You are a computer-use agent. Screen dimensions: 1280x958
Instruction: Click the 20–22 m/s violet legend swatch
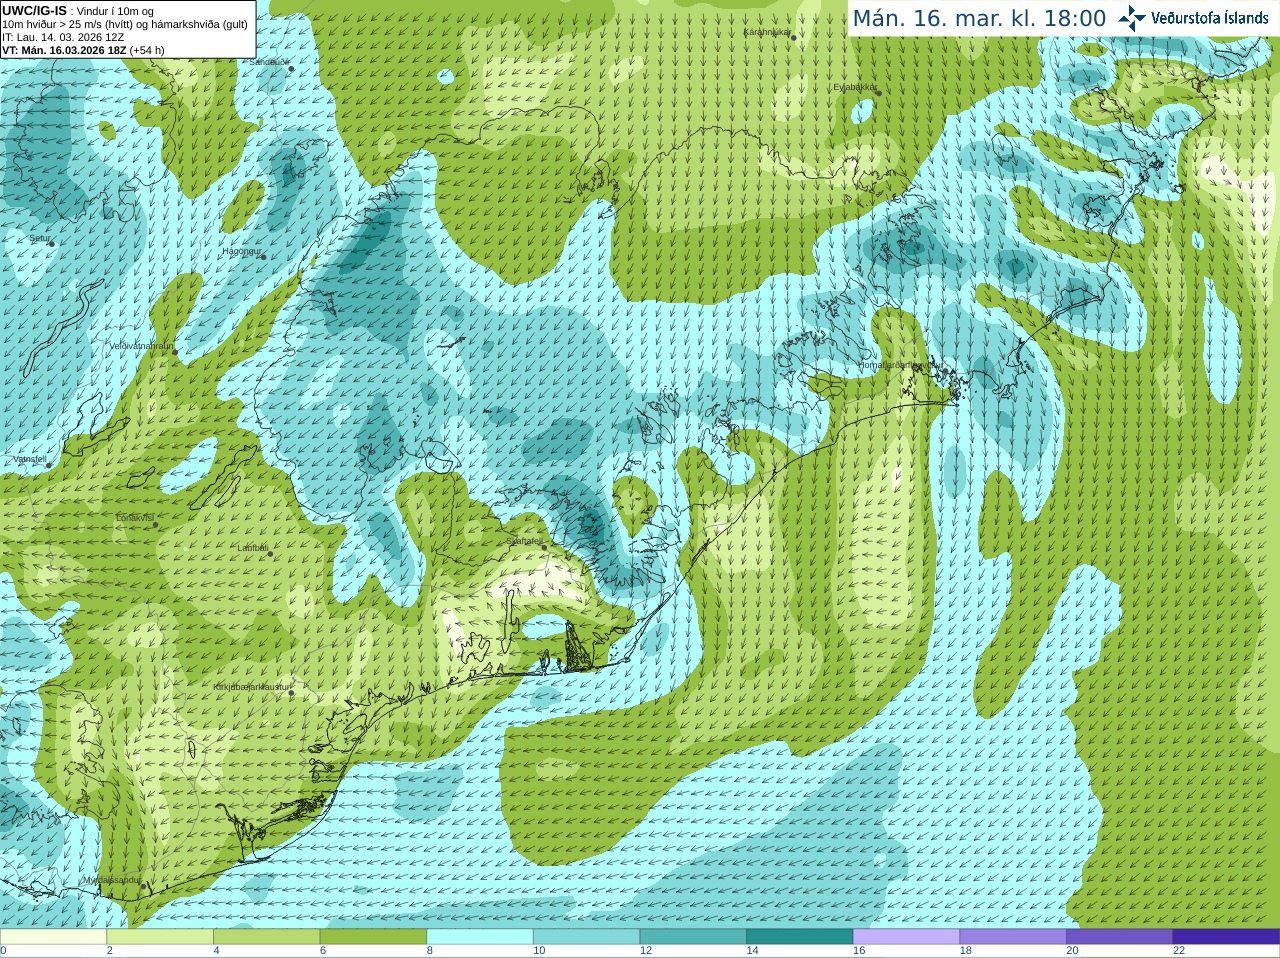1120,937
